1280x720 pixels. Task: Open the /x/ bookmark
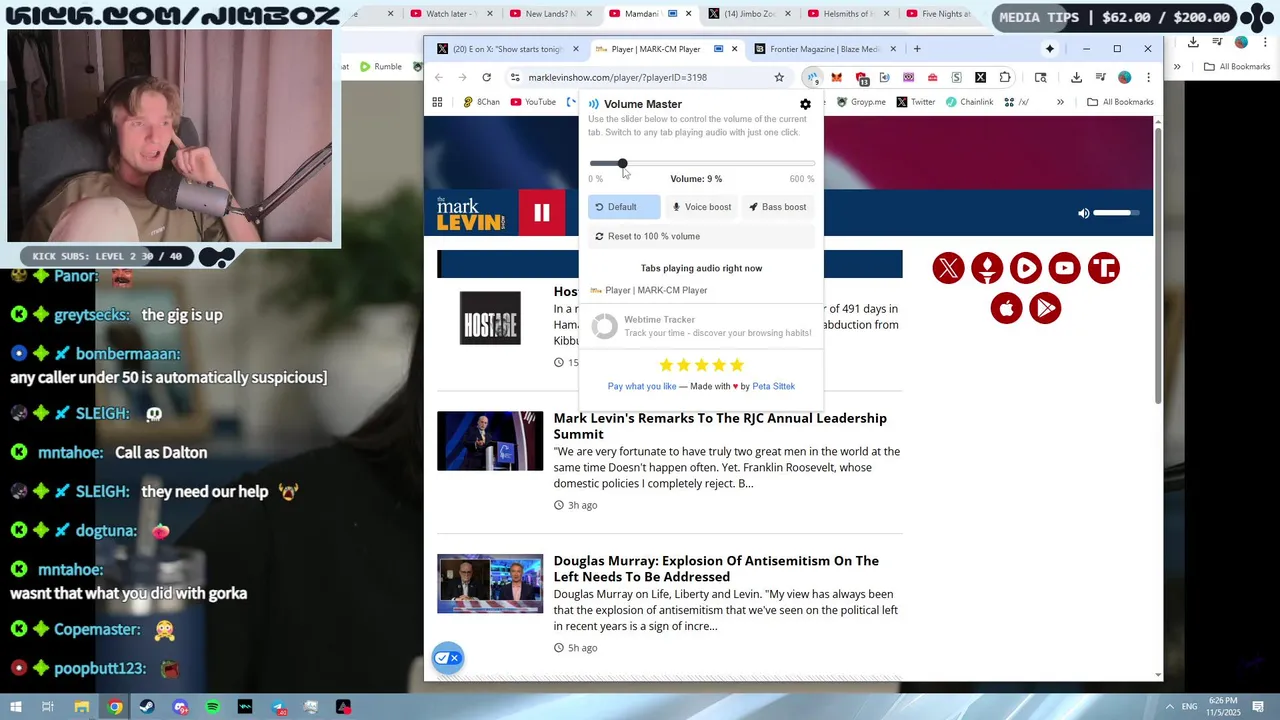coord(1017,102)
